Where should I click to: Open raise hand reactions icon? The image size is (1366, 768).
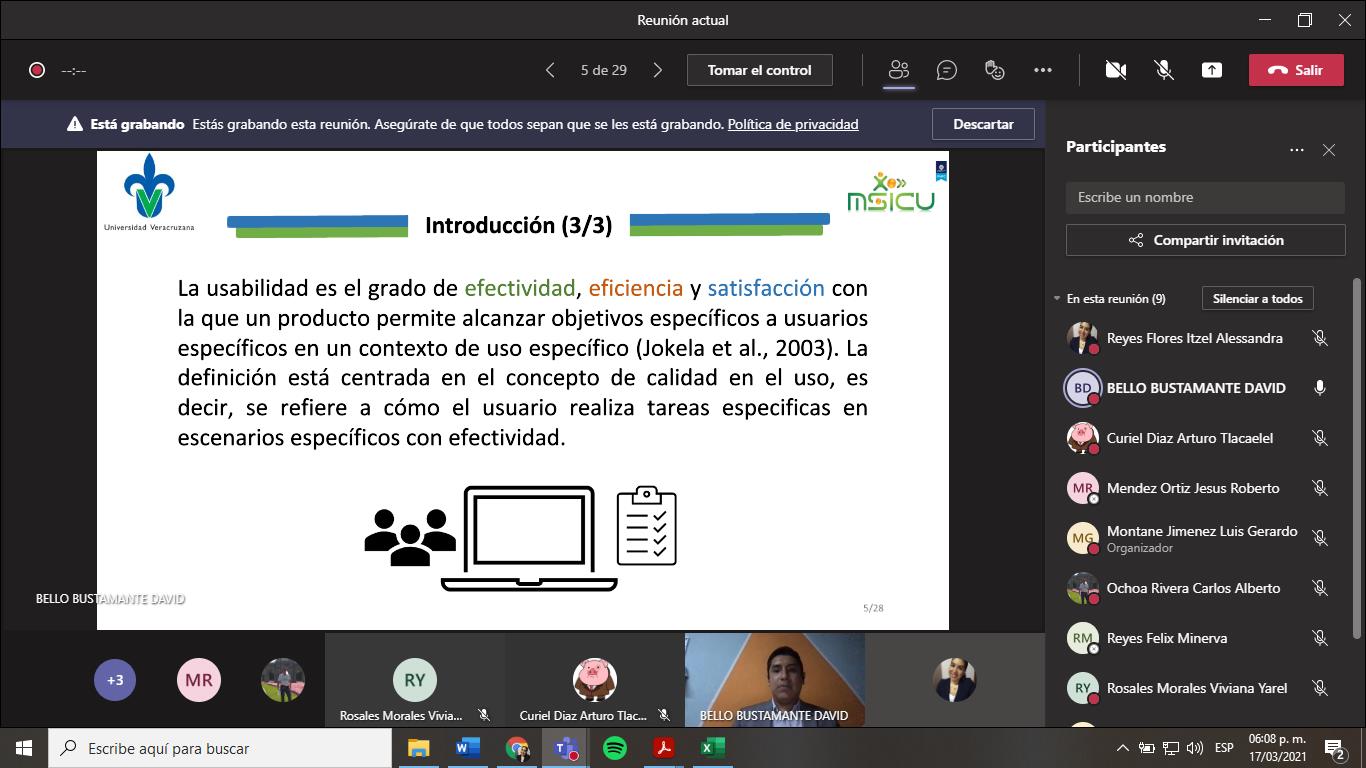pos(994,70)
